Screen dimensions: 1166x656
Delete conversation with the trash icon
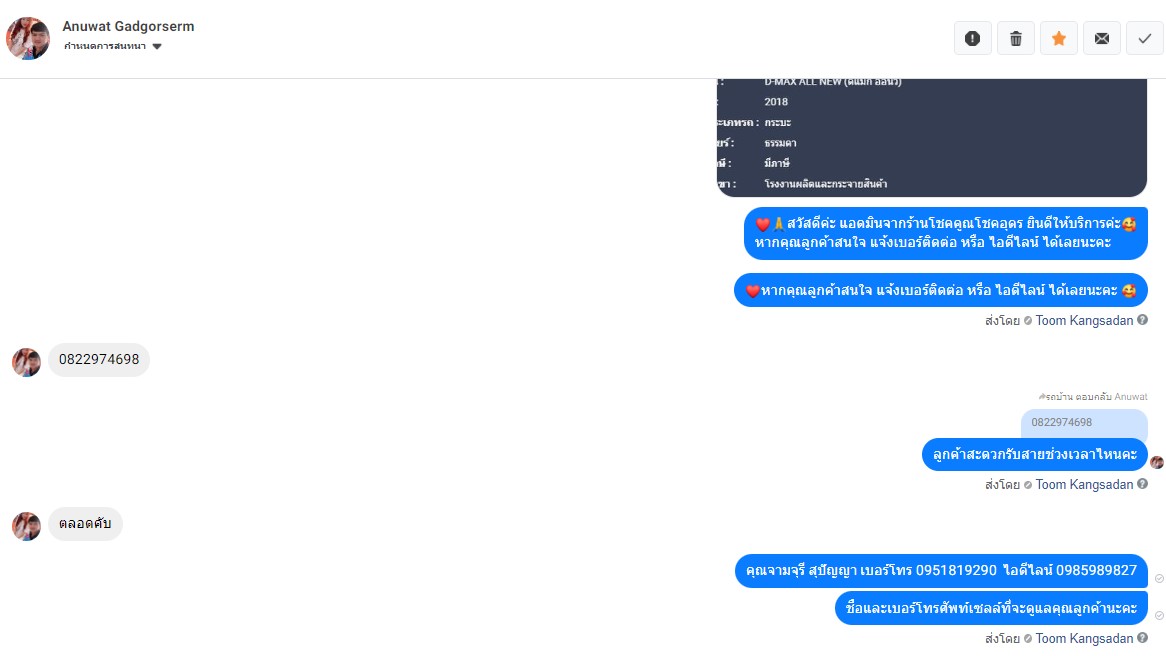[1015, 39]
